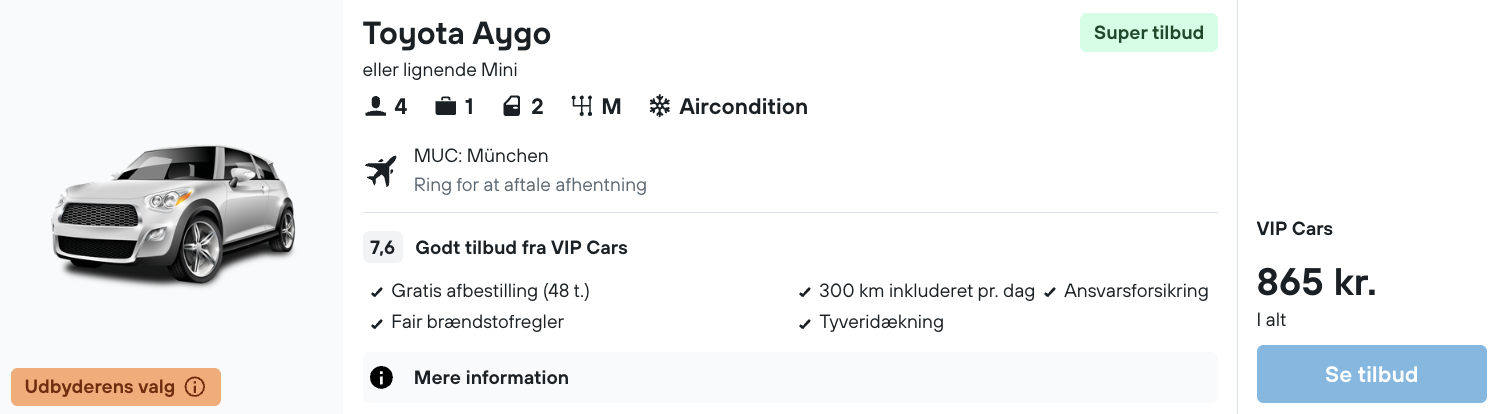Click the Fair brændstofregler feature
This screenshot has width=1502, height=414.
477,322
